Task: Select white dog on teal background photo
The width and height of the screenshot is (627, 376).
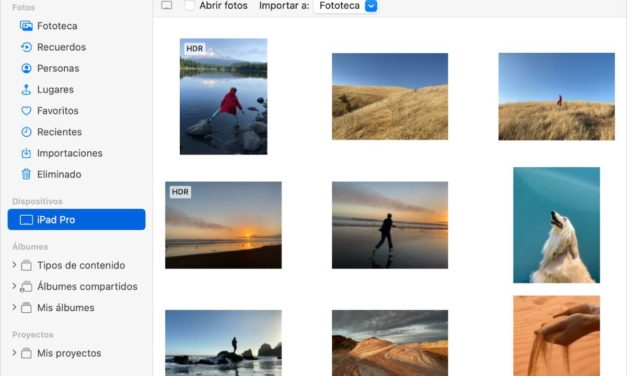Action: point(557,225)
